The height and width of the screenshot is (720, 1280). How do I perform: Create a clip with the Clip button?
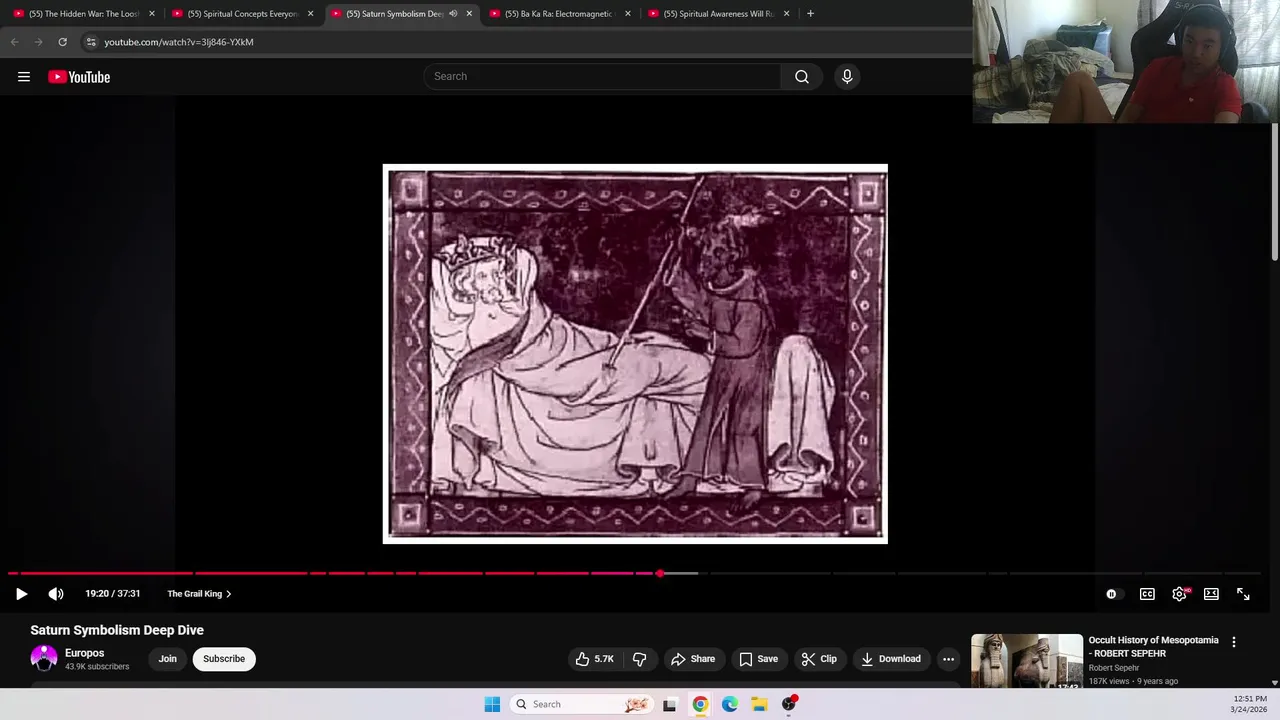[819, 659]
